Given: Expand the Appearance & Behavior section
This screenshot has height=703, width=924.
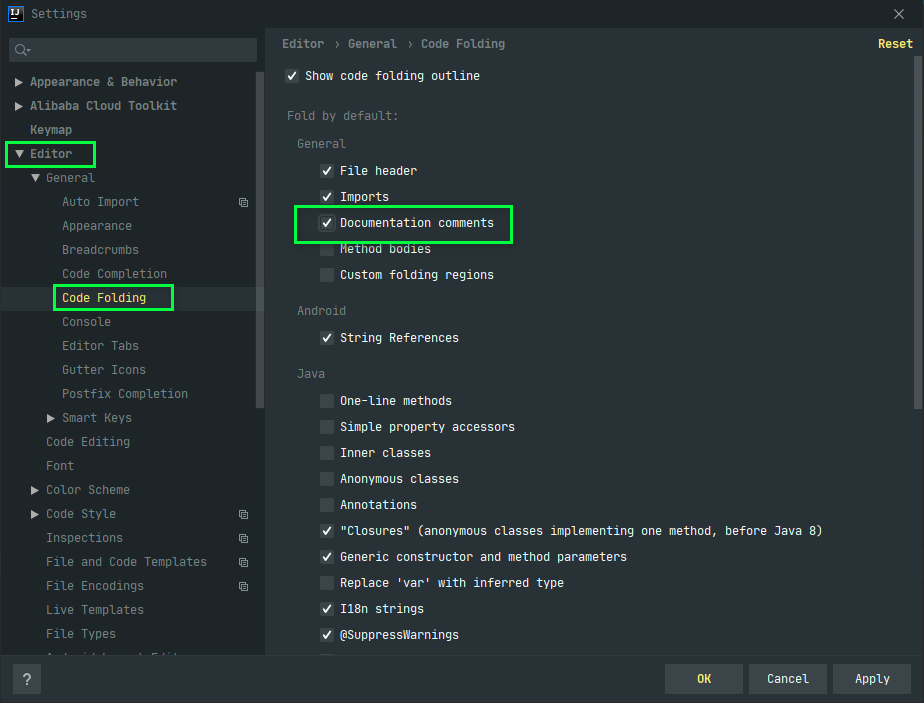Looking at the screenshot, I should 19,82.
